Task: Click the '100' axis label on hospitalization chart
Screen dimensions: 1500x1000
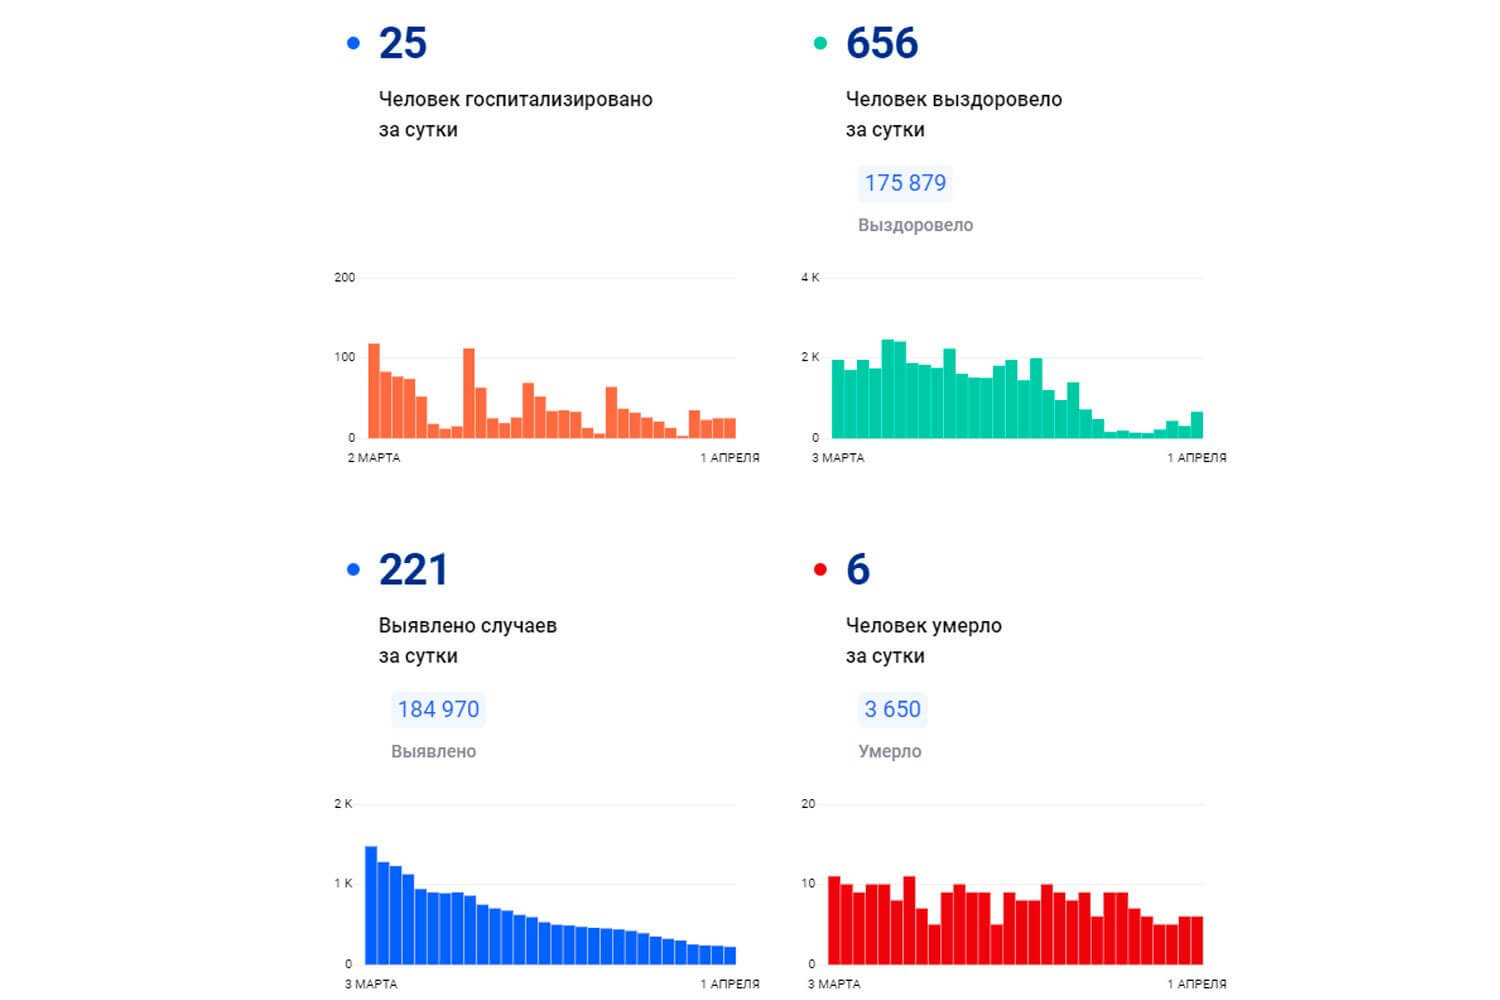Action: (344, 357)
